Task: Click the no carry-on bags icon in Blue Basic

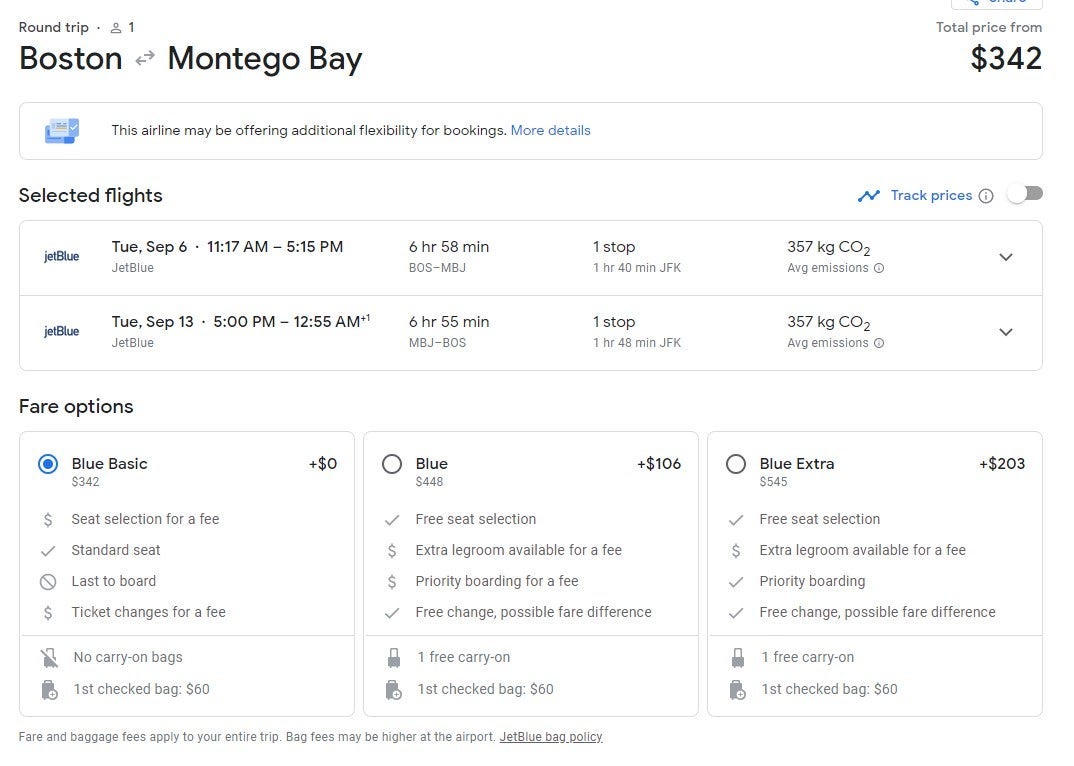Action: [x=48, y=658]
